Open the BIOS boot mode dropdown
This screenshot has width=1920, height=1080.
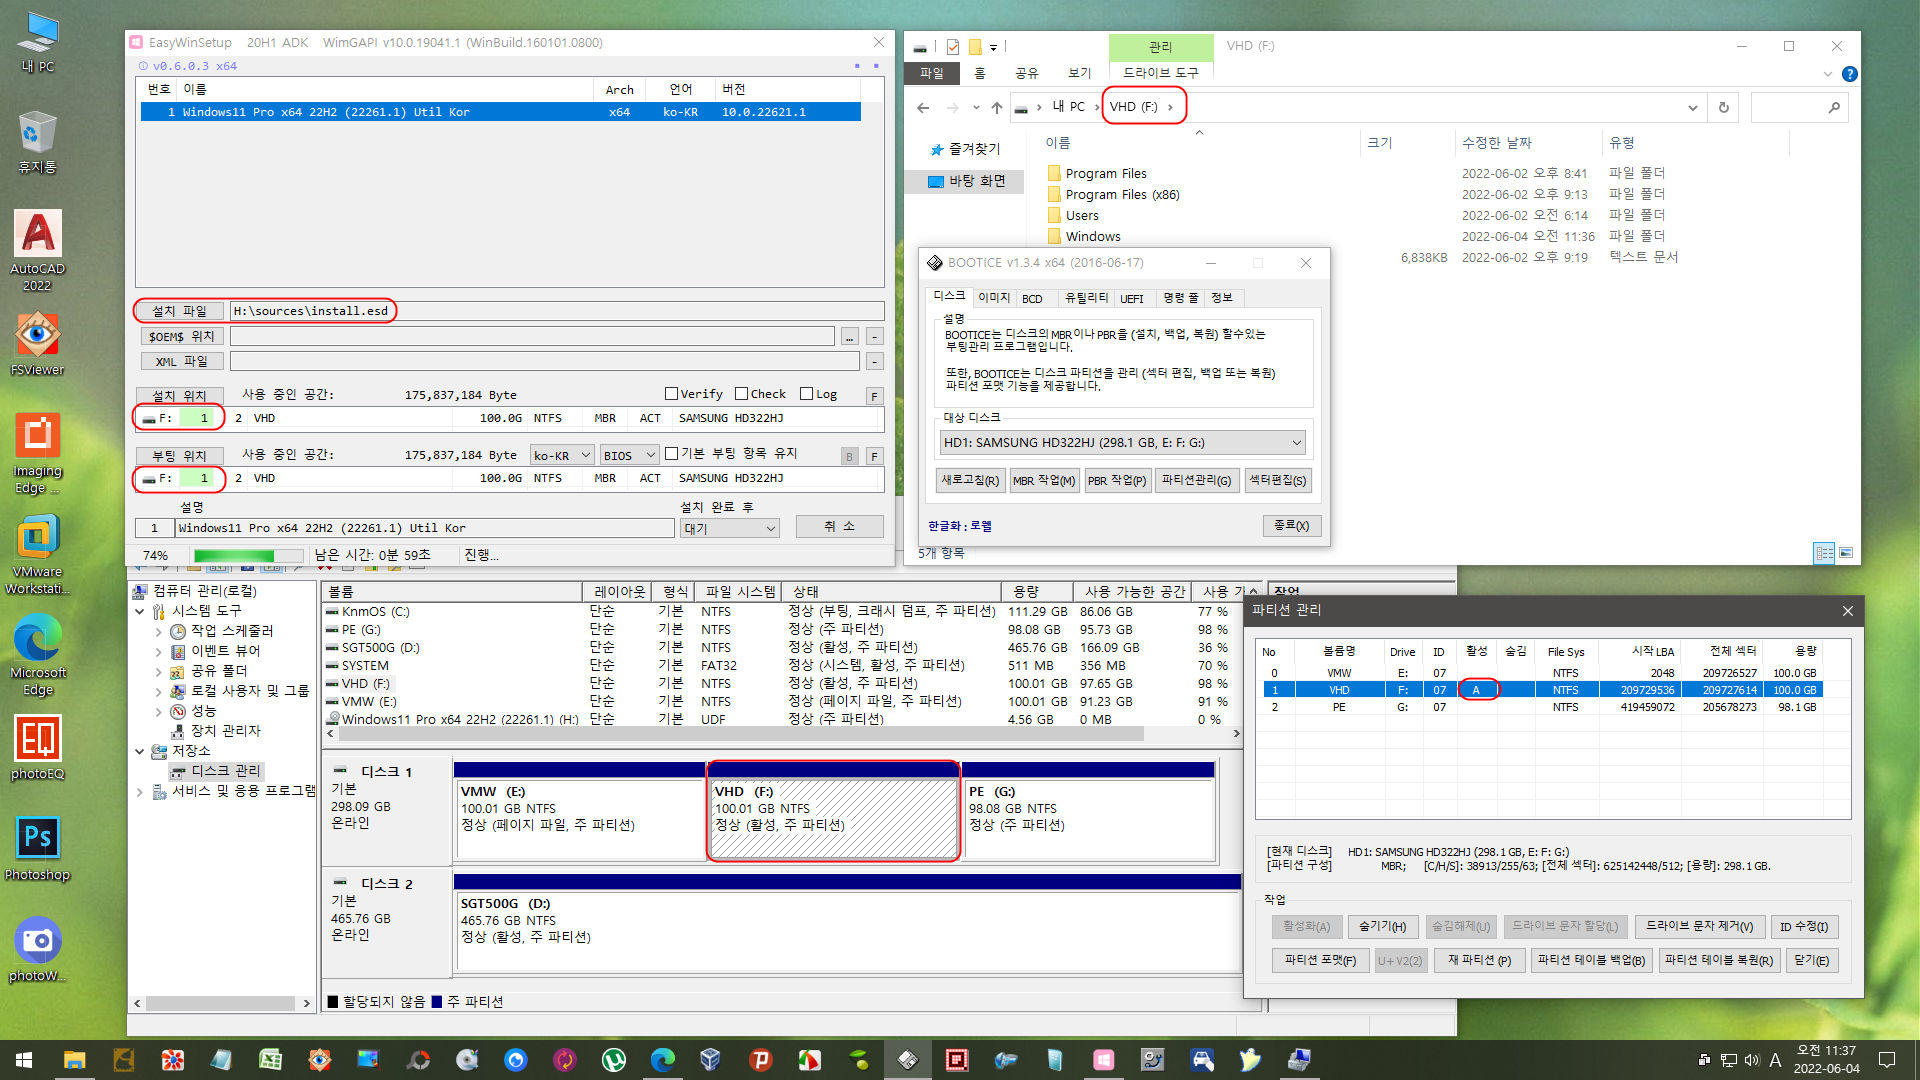(629, 456)
